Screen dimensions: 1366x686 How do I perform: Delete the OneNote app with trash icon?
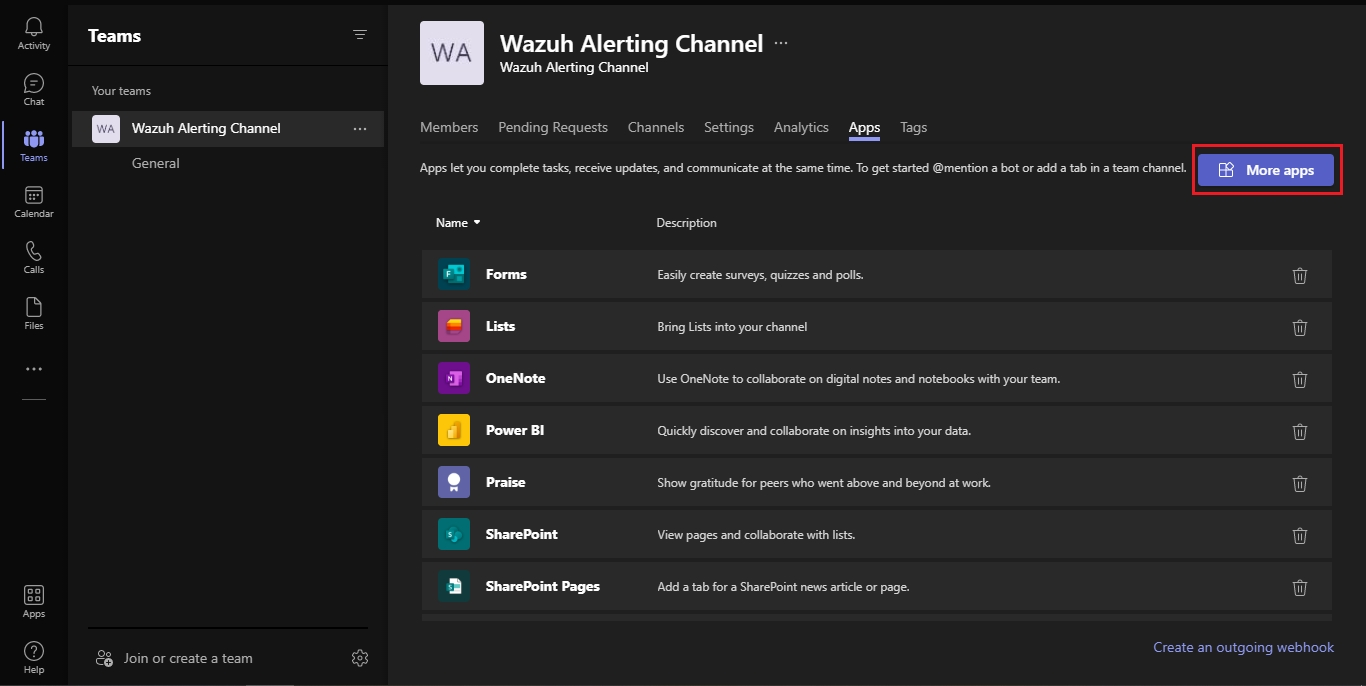pos(1300,380)
